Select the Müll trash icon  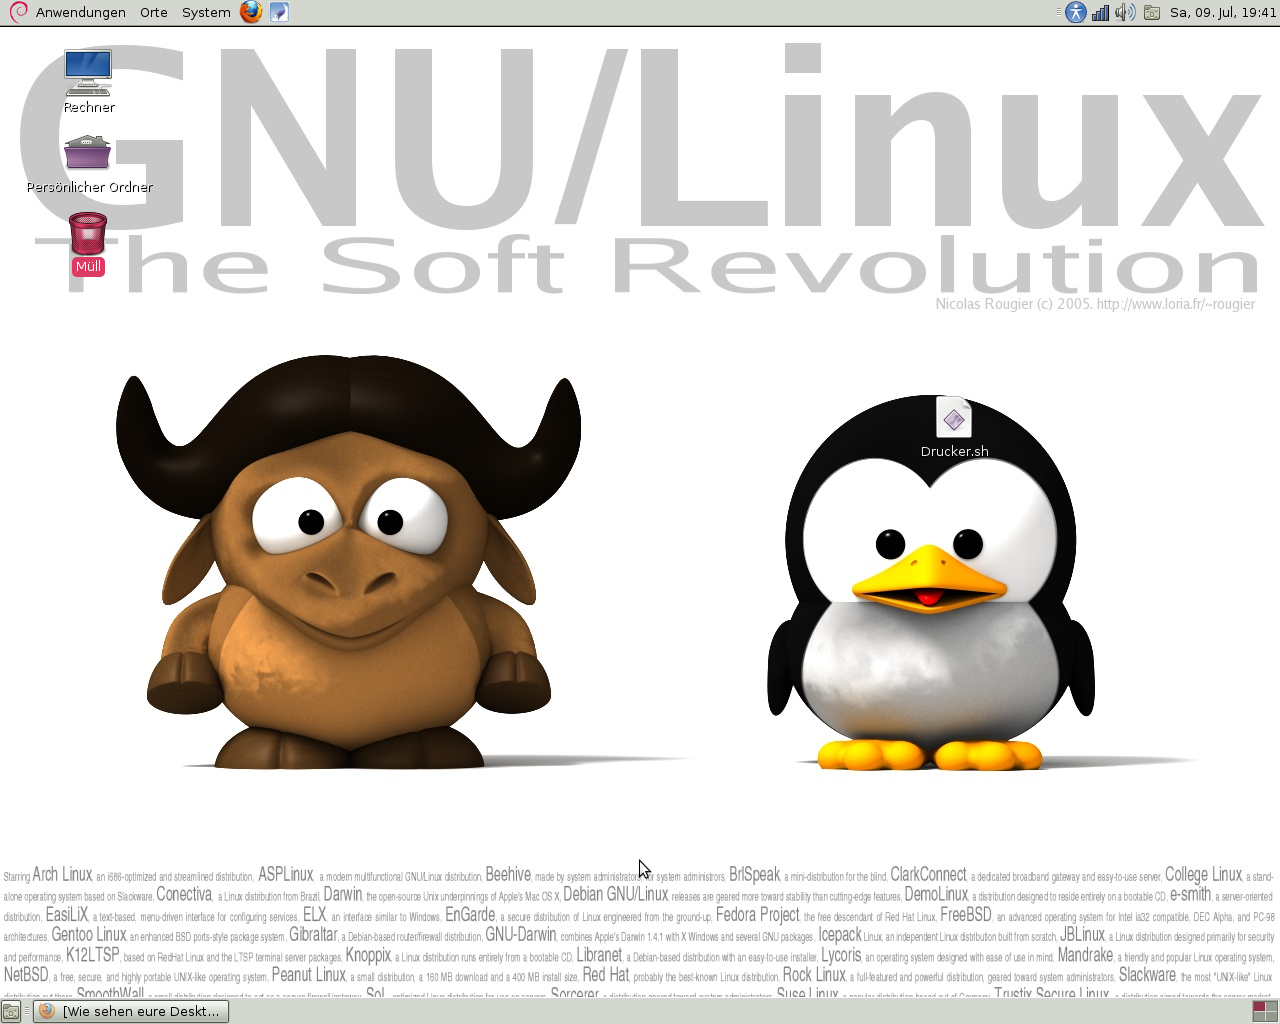click(x=88, y=234)
